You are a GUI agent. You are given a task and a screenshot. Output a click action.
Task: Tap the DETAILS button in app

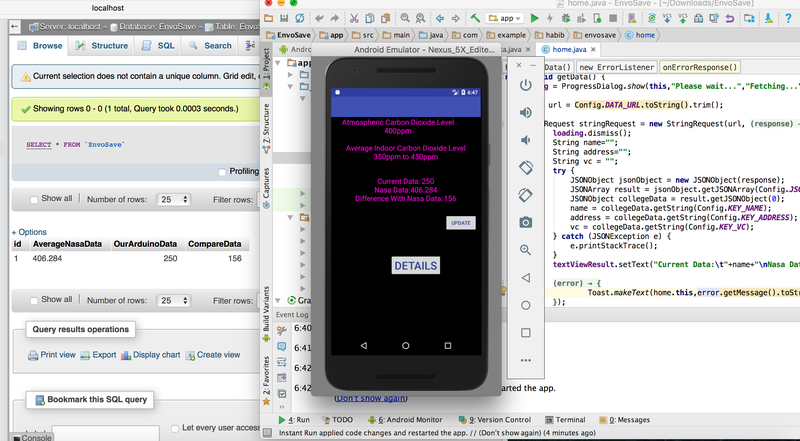click(x=415, y=266)
